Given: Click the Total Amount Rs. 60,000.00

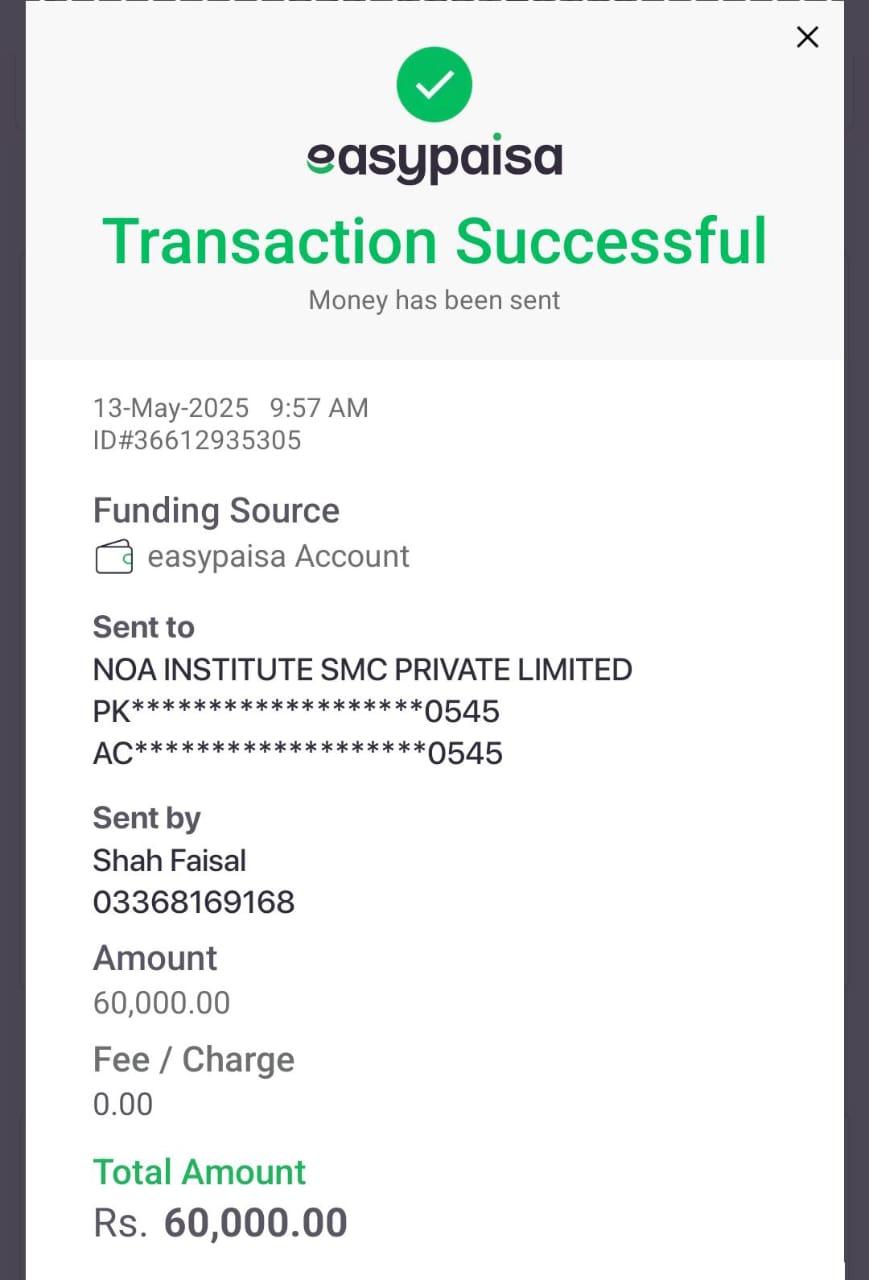Looking at the screenshot, I should tap(220, 1223).
